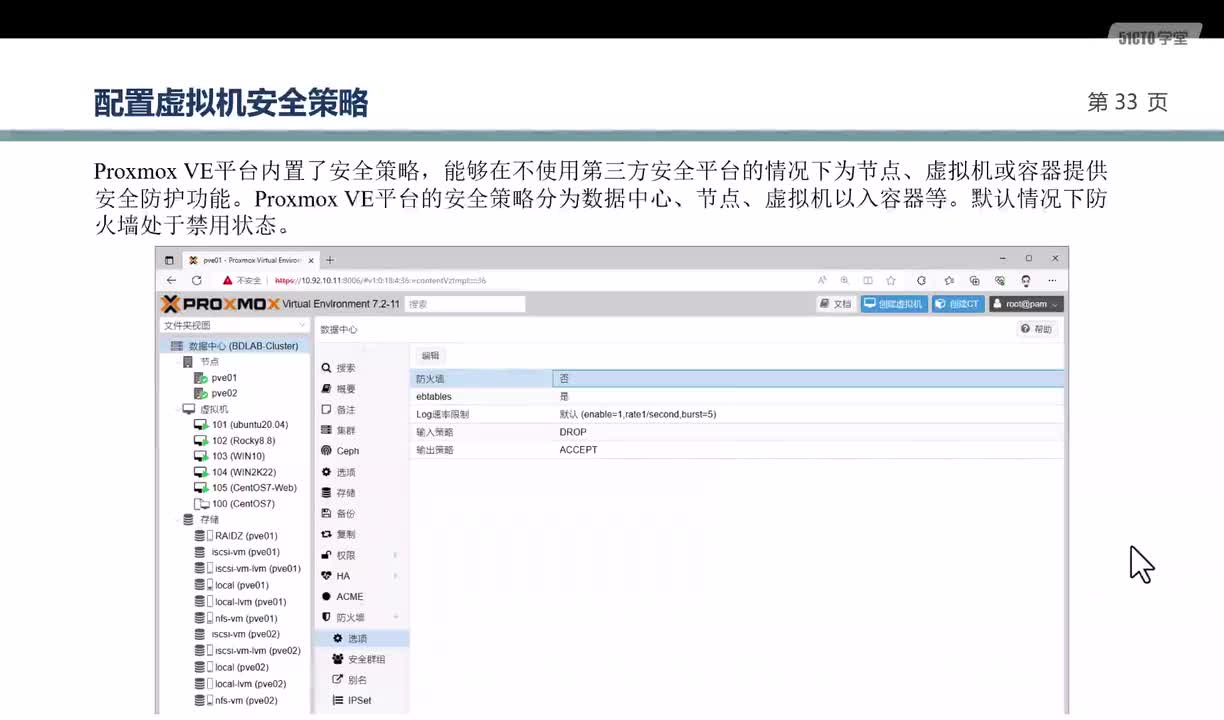
Task: Expand the 权限 permissions submenu arrow
Action: tap(396, 555)
